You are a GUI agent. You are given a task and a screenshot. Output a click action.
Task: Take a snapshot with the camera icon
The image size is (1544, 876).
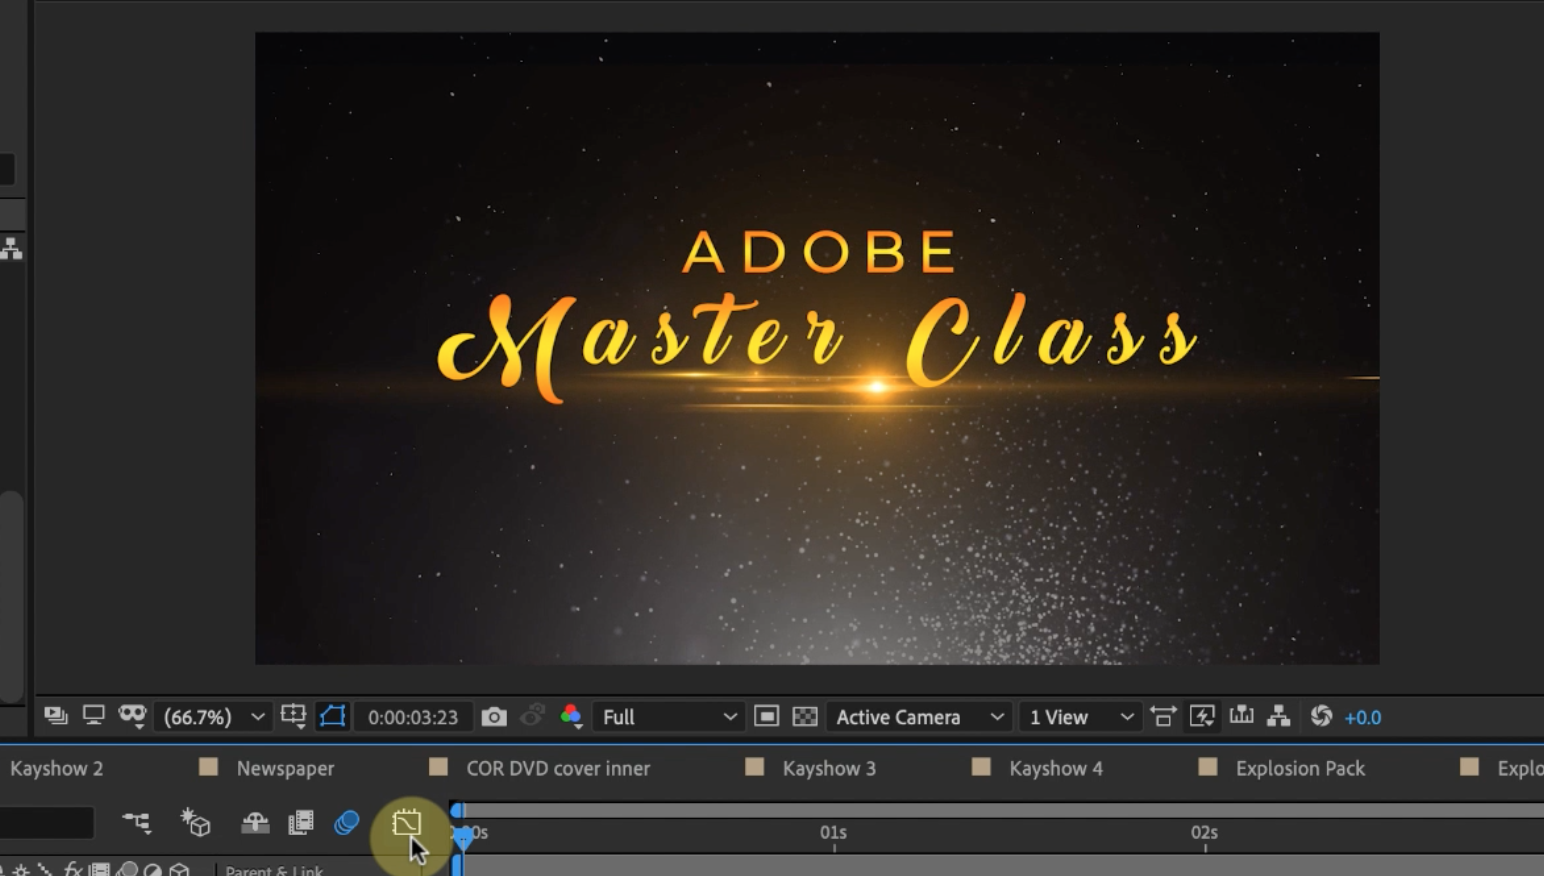494,717
